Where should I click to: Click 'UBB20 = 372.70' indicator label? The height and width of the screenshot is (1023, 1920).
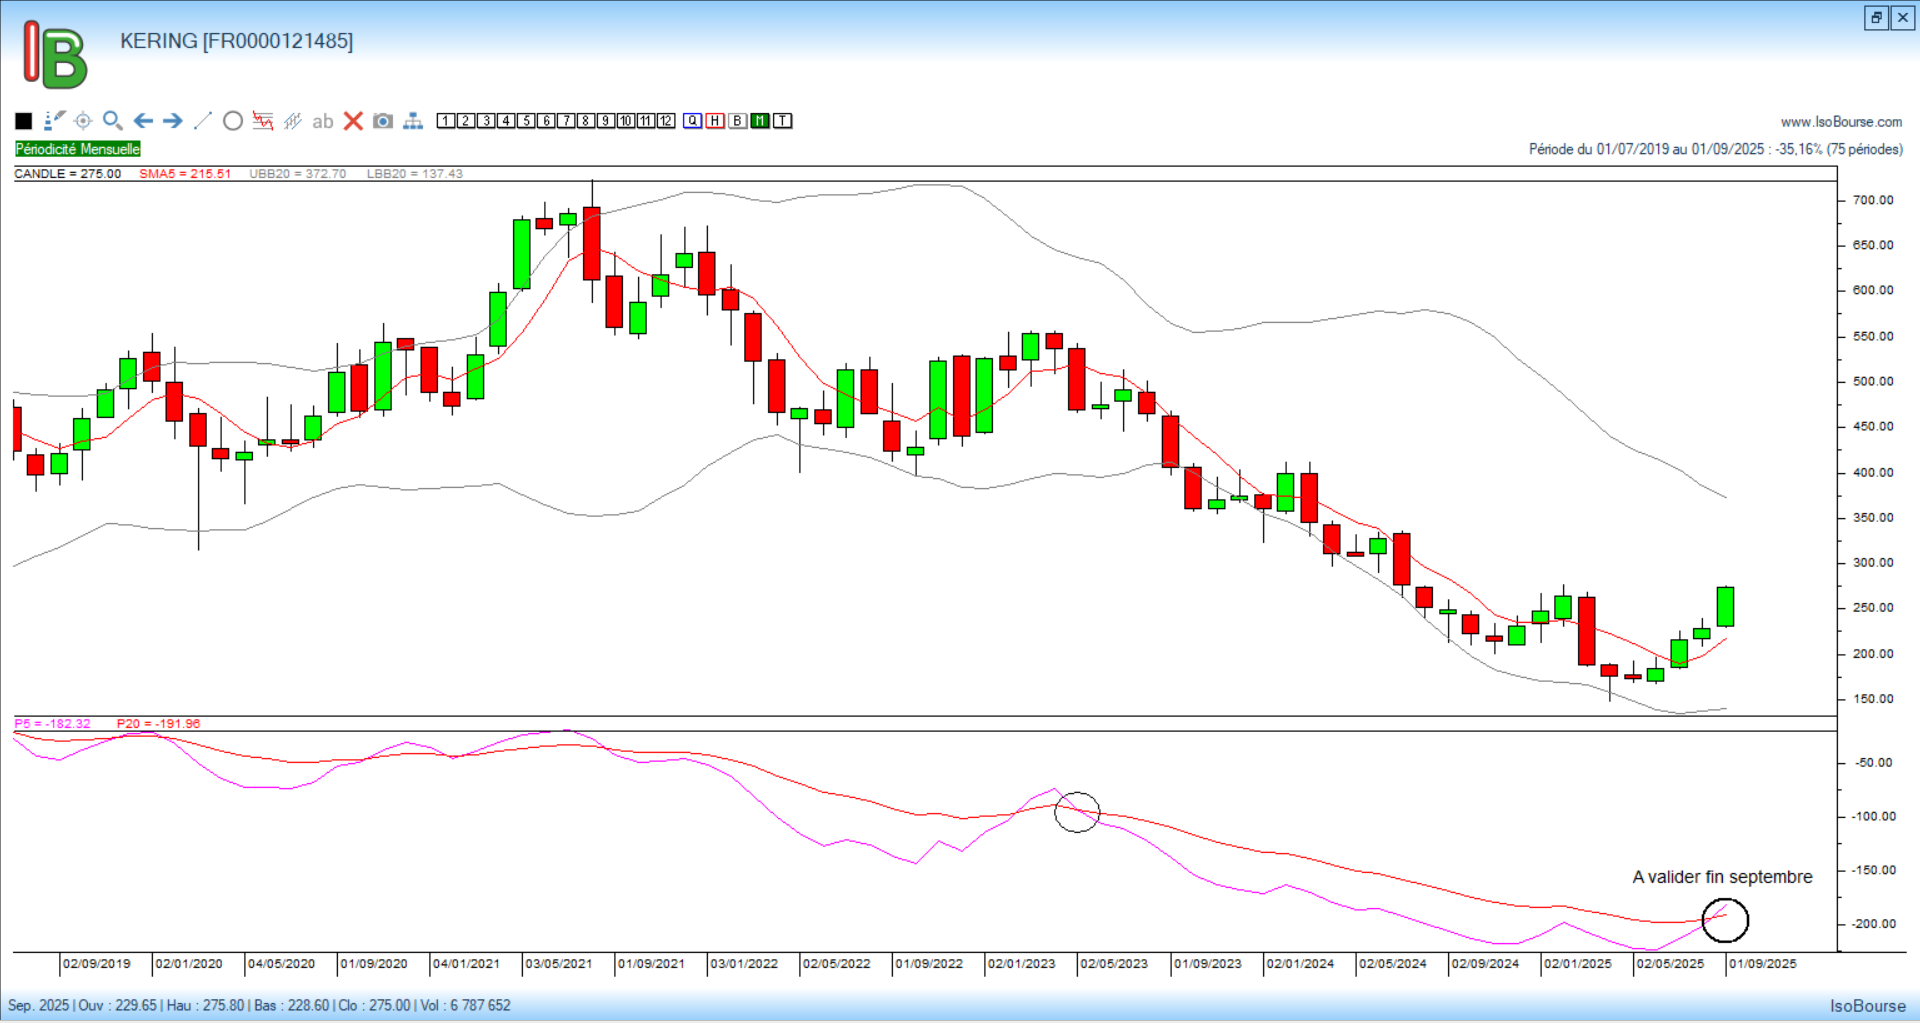pyautogui.click(x=298, y=174)
